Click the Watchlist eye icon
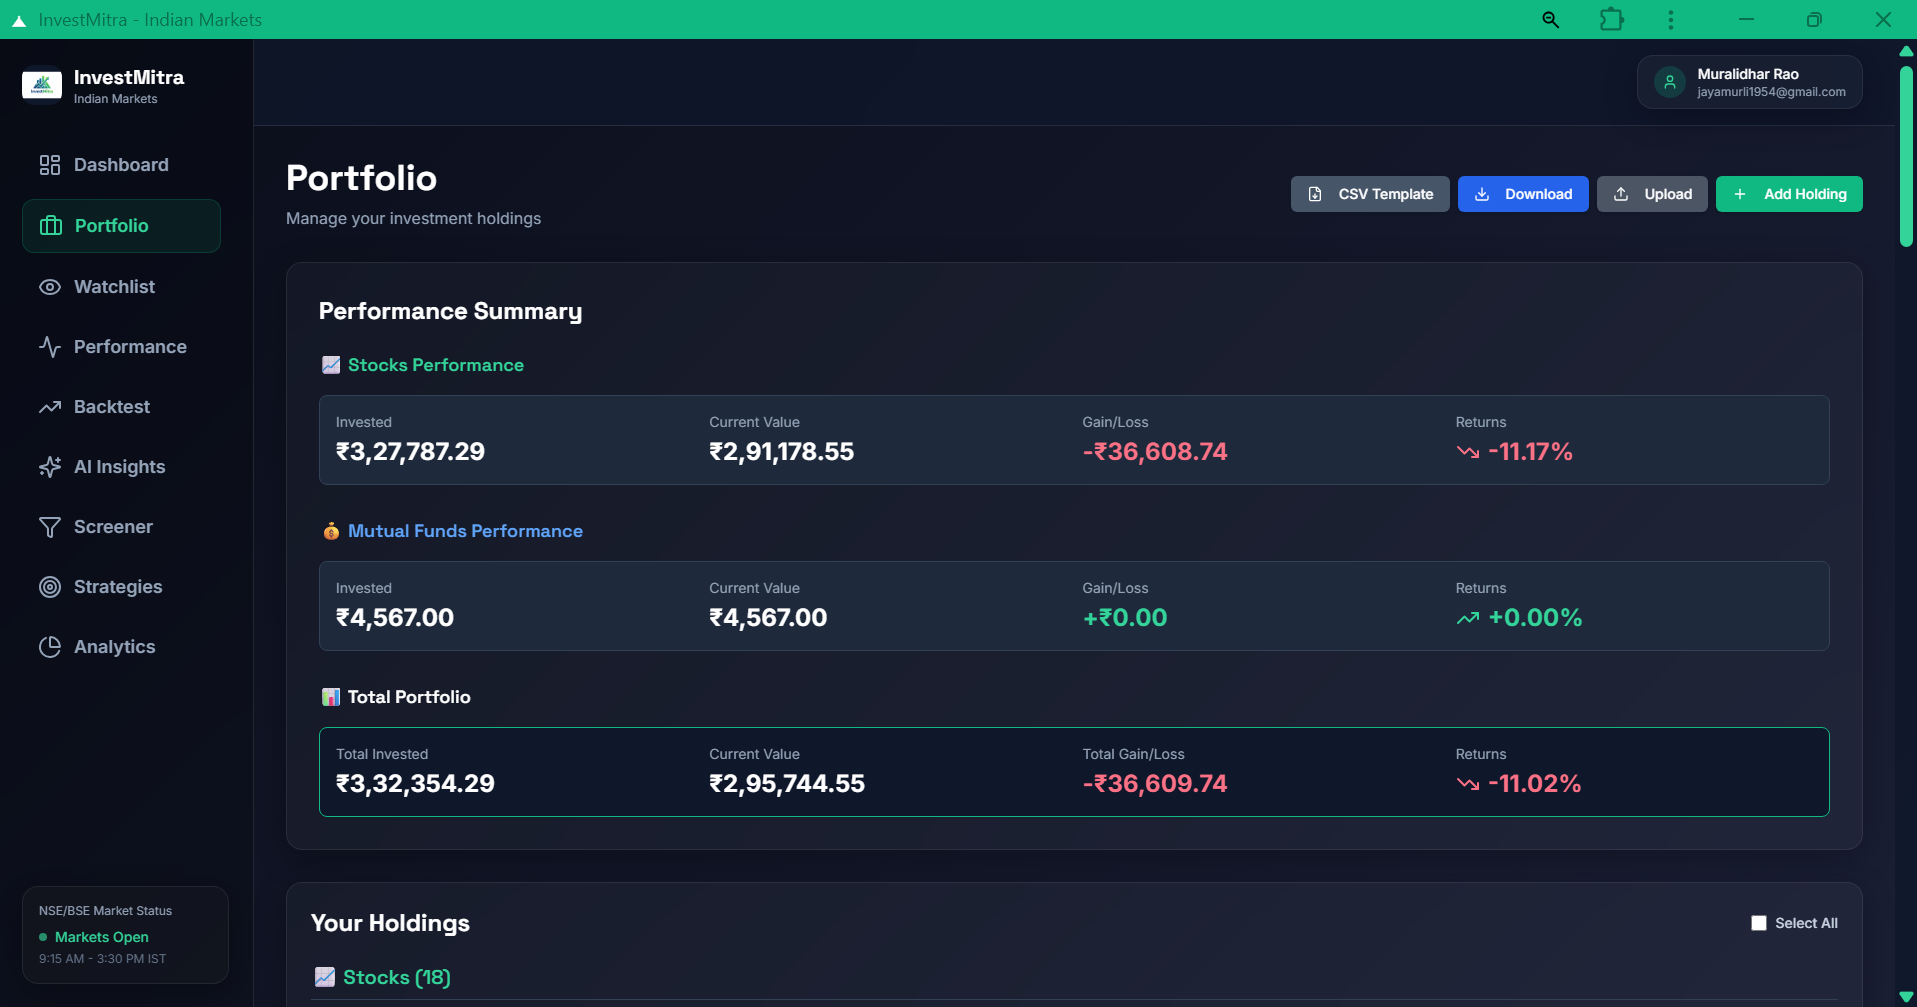The height and width of the screenshot is (1007, 1917). [x=50, y=287]
